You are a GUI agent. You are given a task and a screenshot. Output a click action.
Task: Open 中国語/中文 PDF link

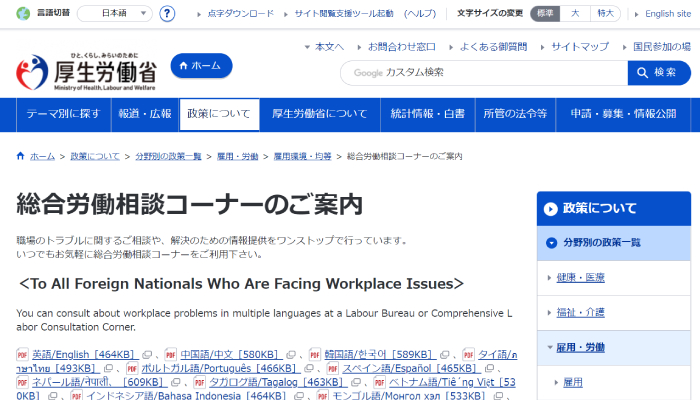(231, 354)
